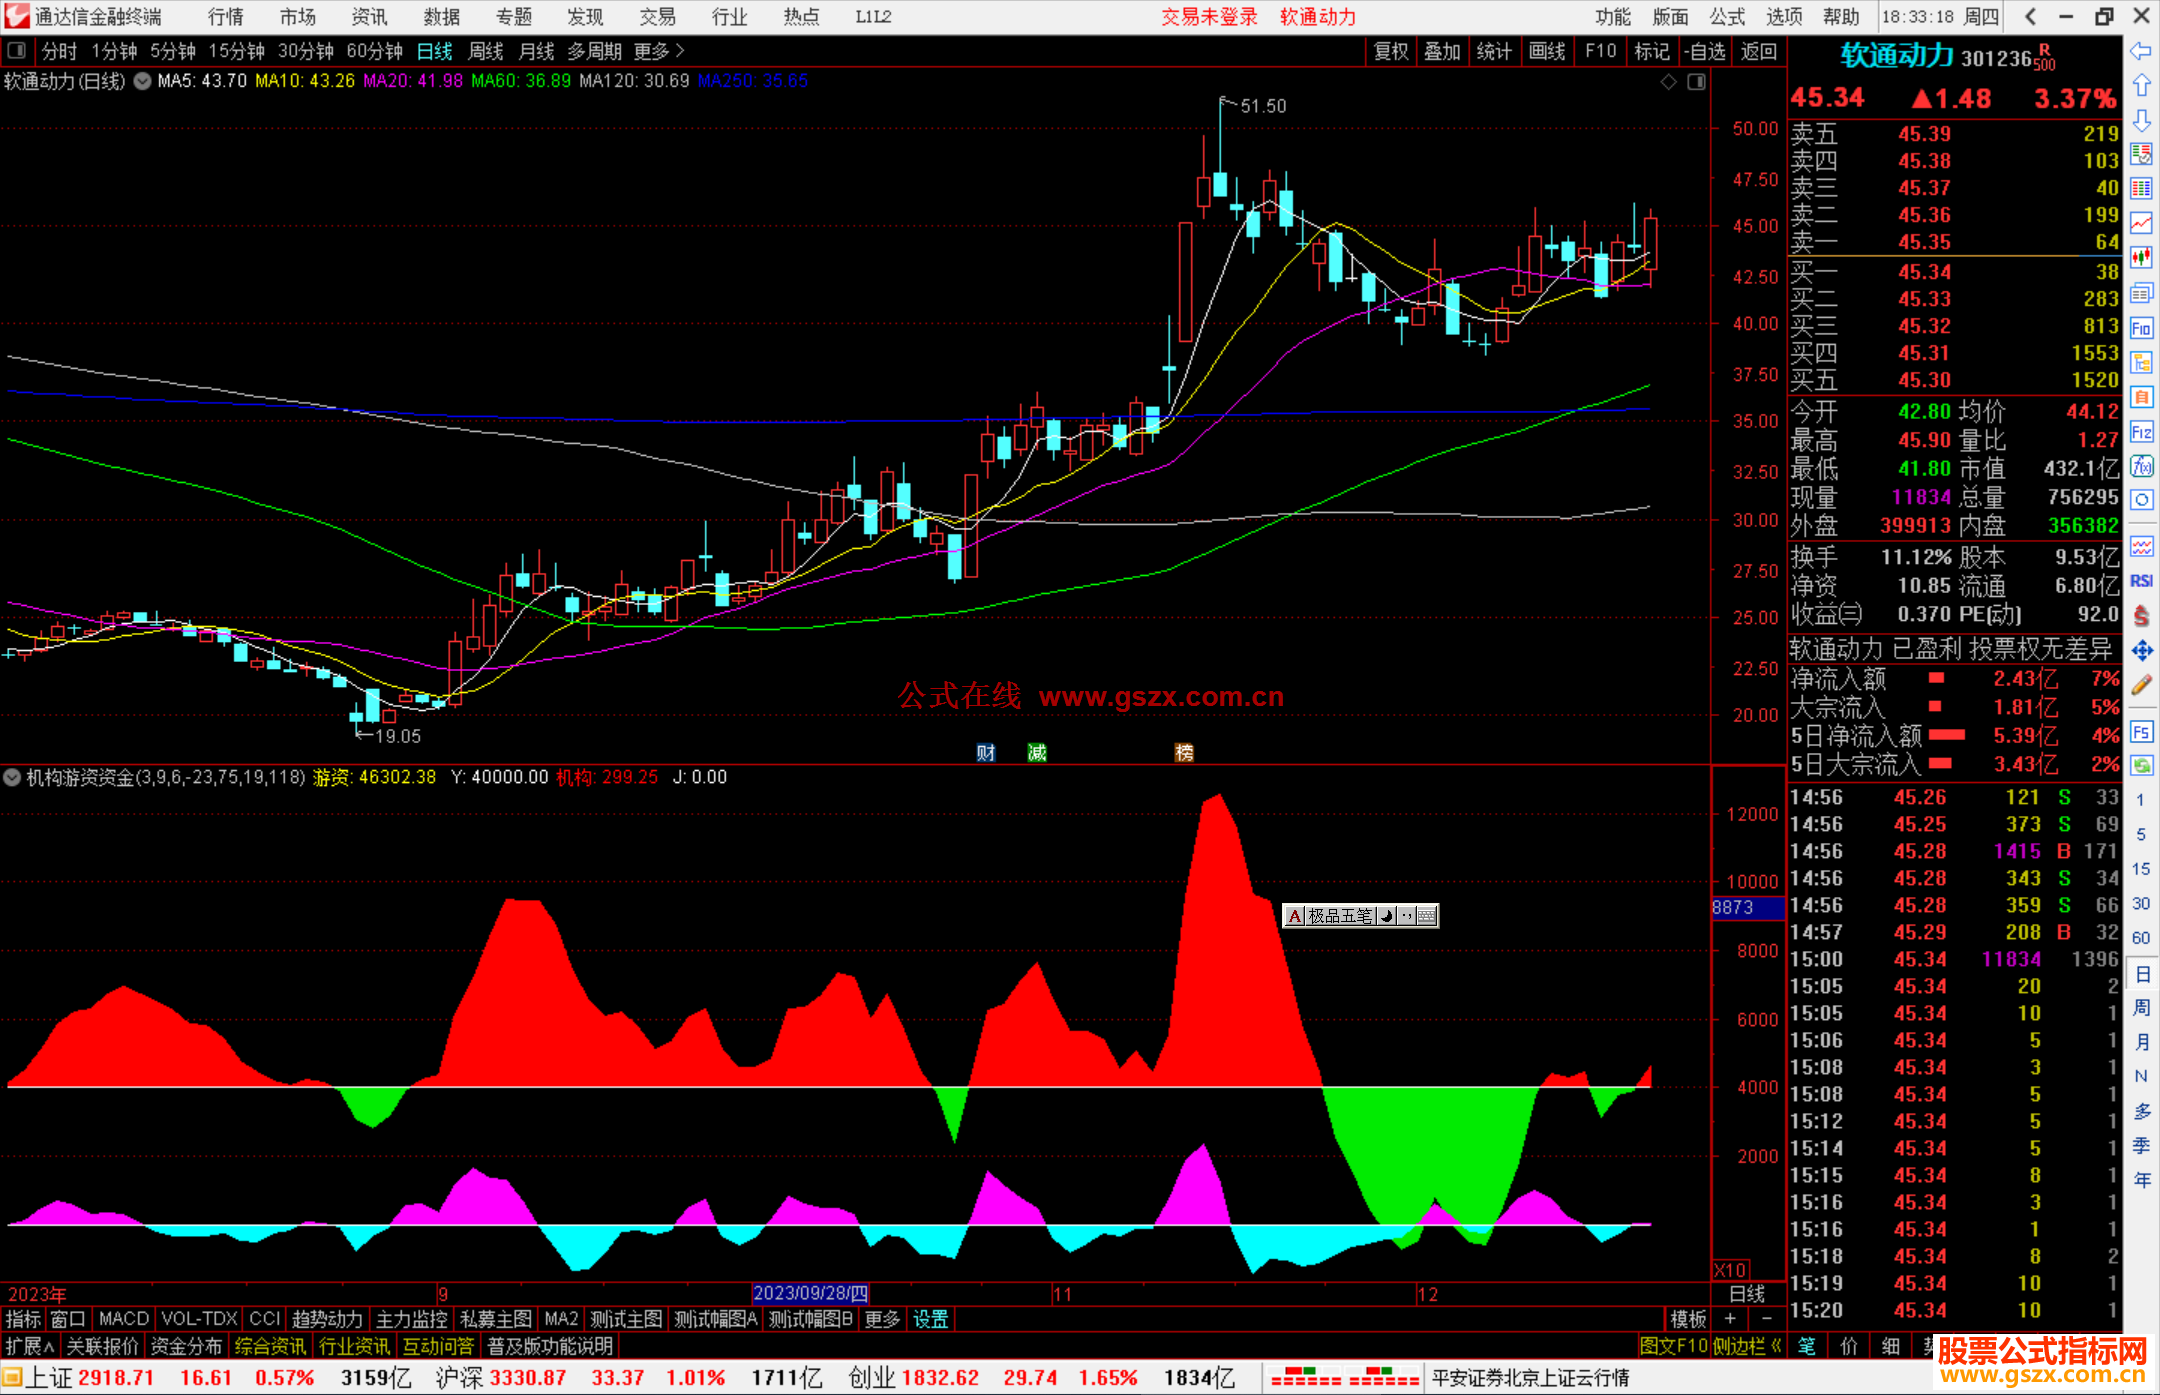Toggle the round button beside 软通动力(日线)
The height and width of the screenshot is (1395, 2160).
click(x=142, y=81)
